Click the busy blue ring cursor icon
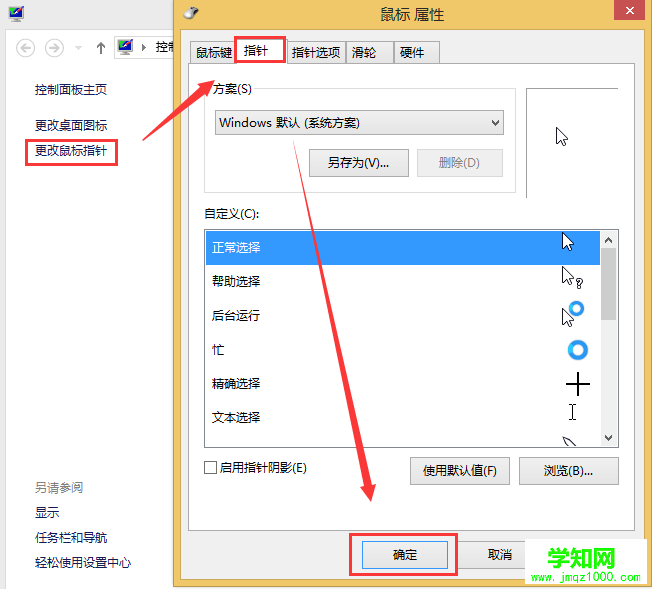This screenshot has width=652, height=589. 578,350
